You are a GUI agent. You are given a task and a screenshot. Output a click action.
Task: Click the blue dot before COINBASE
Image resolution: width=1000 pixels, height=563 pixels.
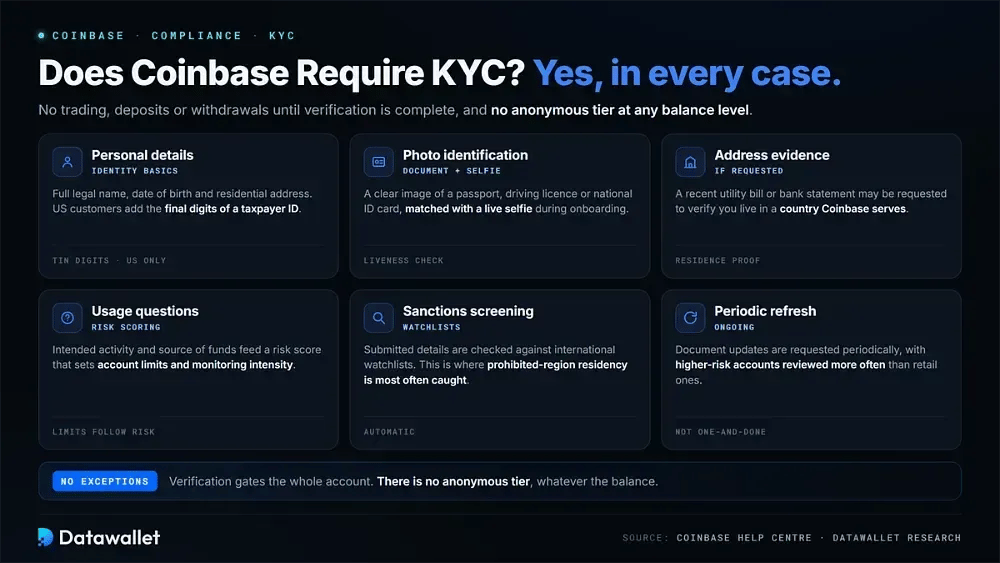pos(41,36)
